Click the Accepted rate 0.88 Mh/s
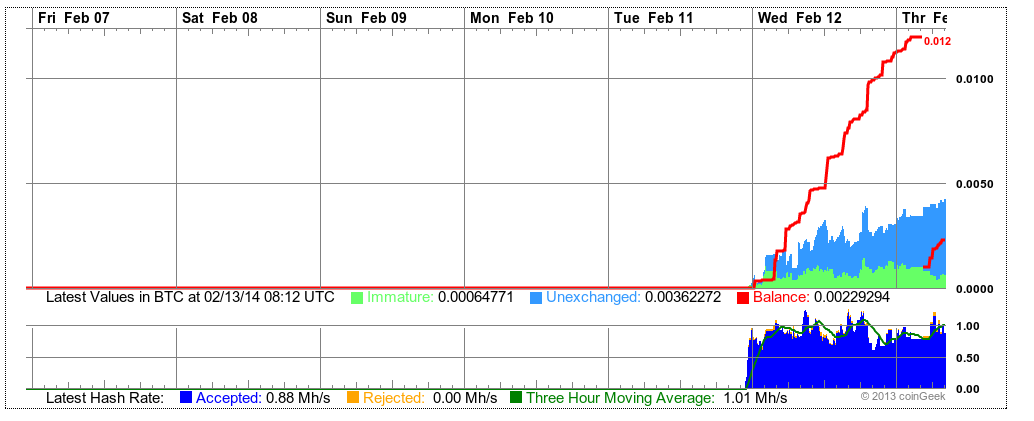Image resolution: width=1034 pixels, height=421 pixels. point(298,398)
